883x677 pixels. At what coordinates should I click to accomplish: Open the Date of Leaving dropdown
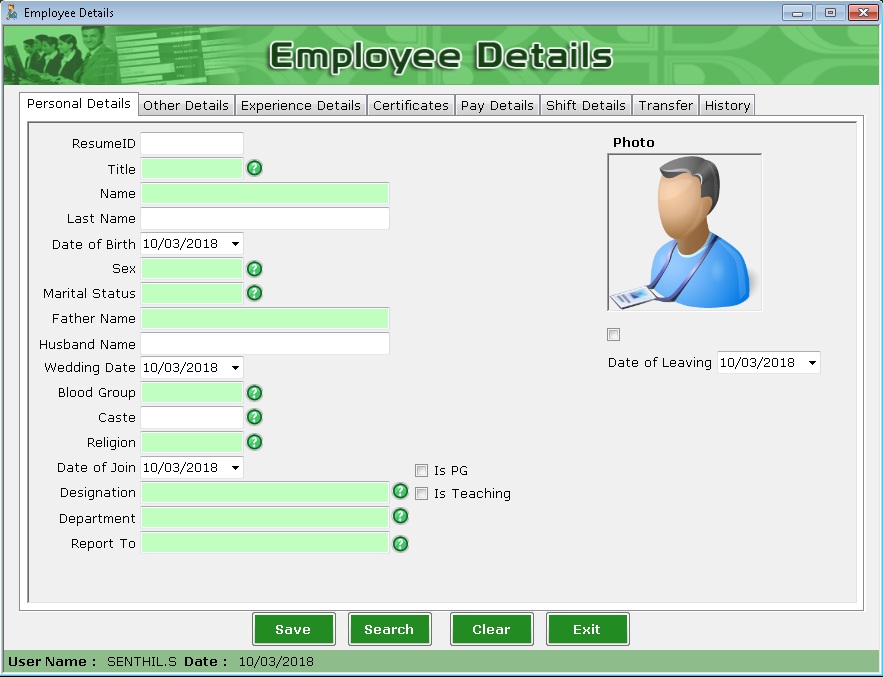[x=812, y=362]
